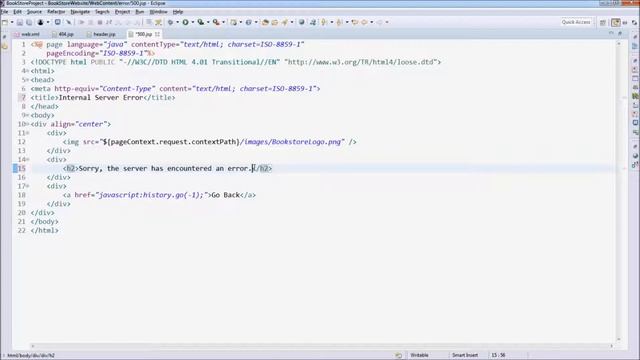Open the Window menu

point(158,12)
